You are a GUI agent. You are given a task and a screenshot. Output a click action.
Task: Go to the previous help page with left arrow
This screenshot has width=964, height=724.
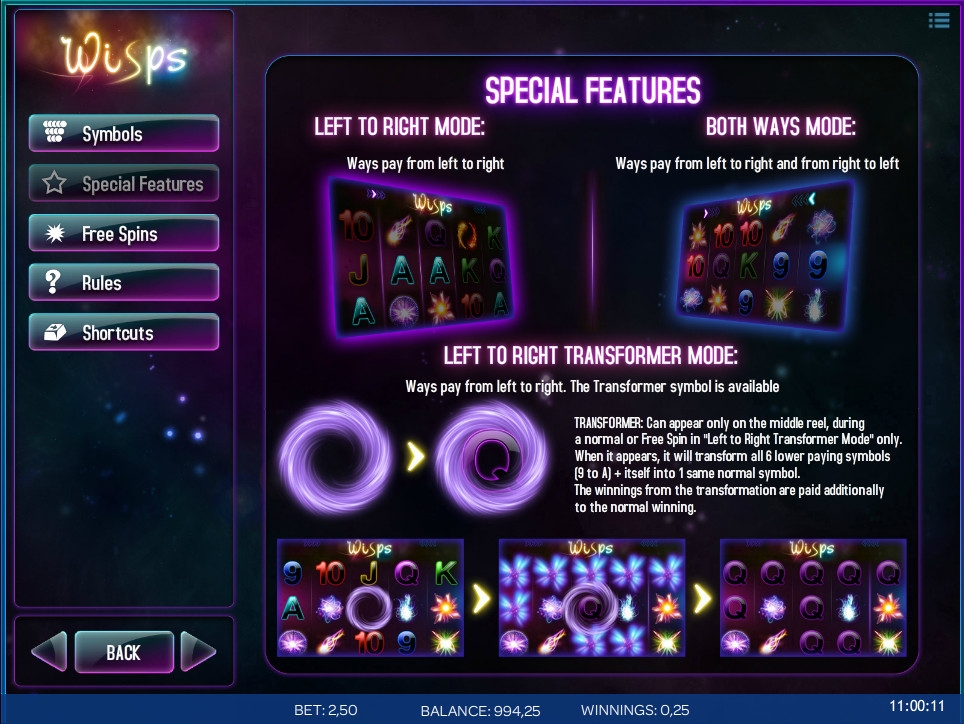click(49, 651)
